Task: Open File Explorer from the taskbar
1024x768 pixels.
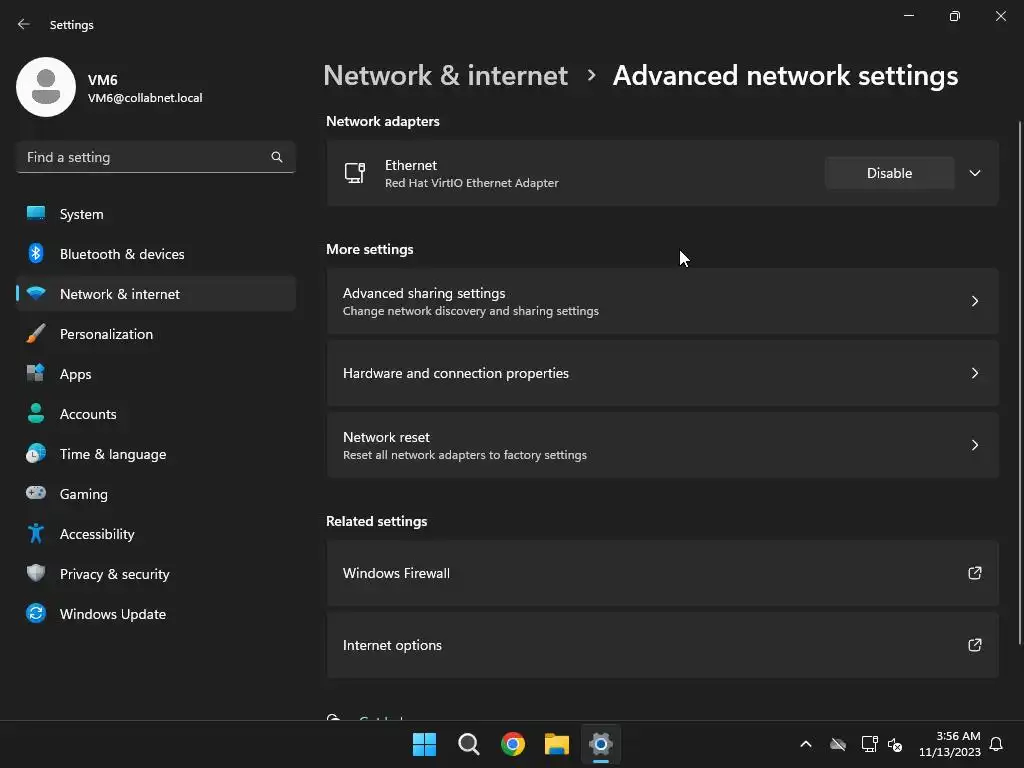Action: 557,744
